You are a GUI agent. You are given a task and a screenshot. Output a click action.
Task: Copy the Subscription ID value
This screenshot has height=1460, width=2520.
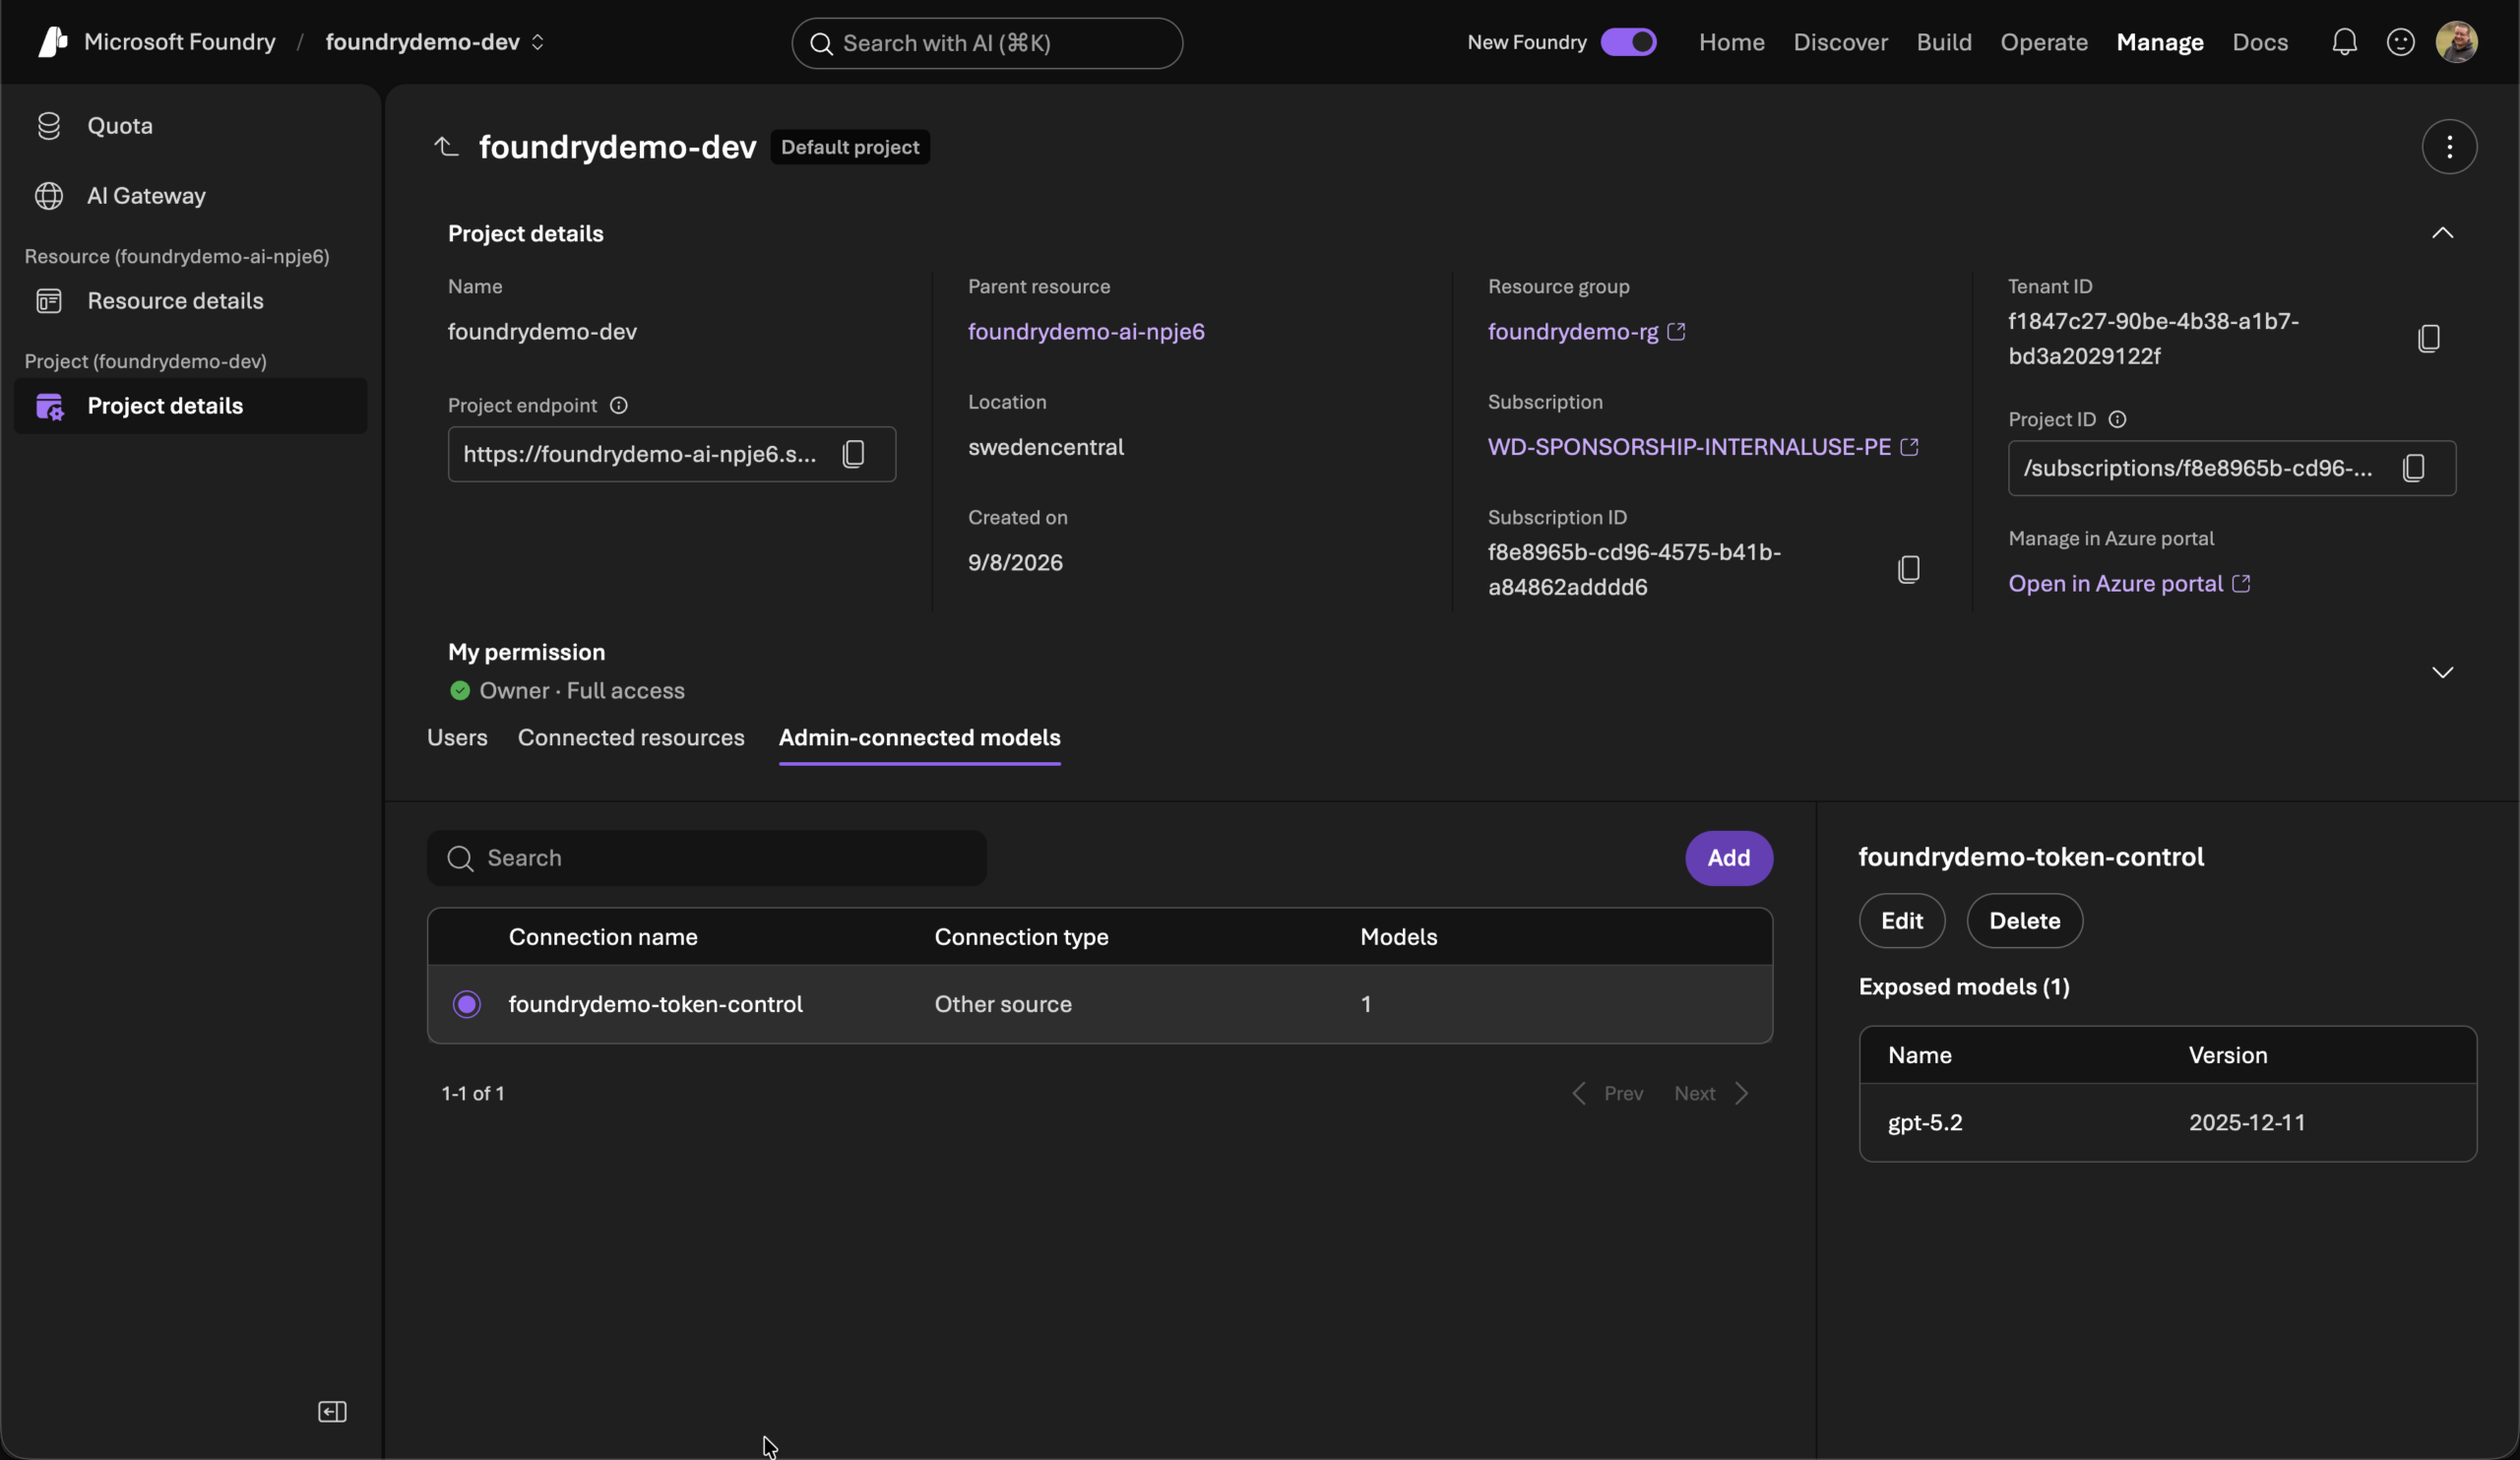[x=1908, y=570]
